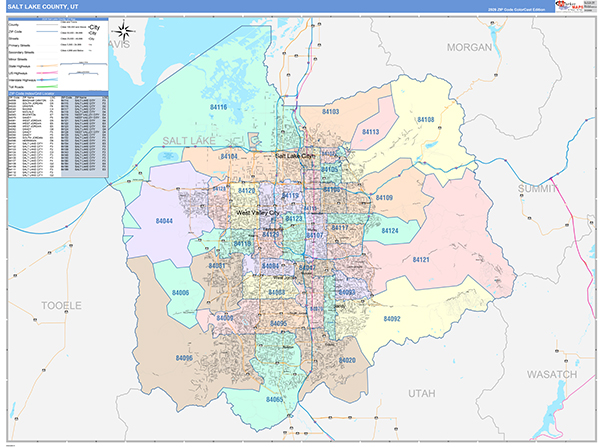Viewport: 600px width, 447px height.
Task: Click ZIP label 84103 on the map
Action: click(x=331, y=112)
